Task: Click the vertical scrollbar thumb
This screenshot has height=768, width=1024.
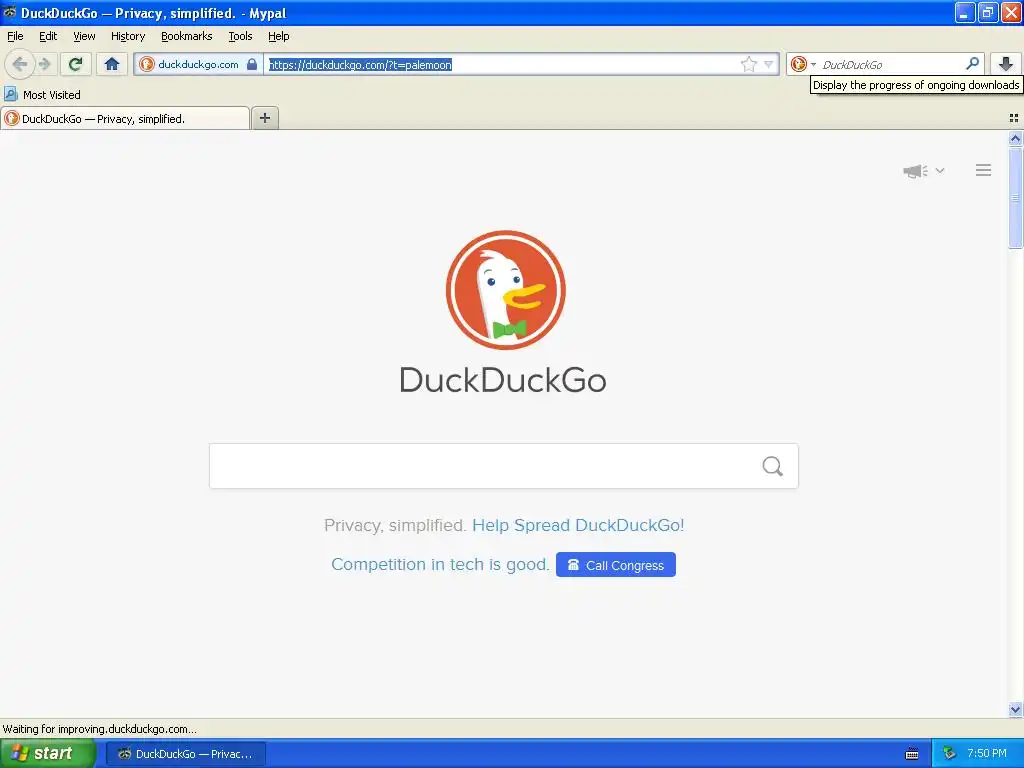Action: coord(1015,198)
